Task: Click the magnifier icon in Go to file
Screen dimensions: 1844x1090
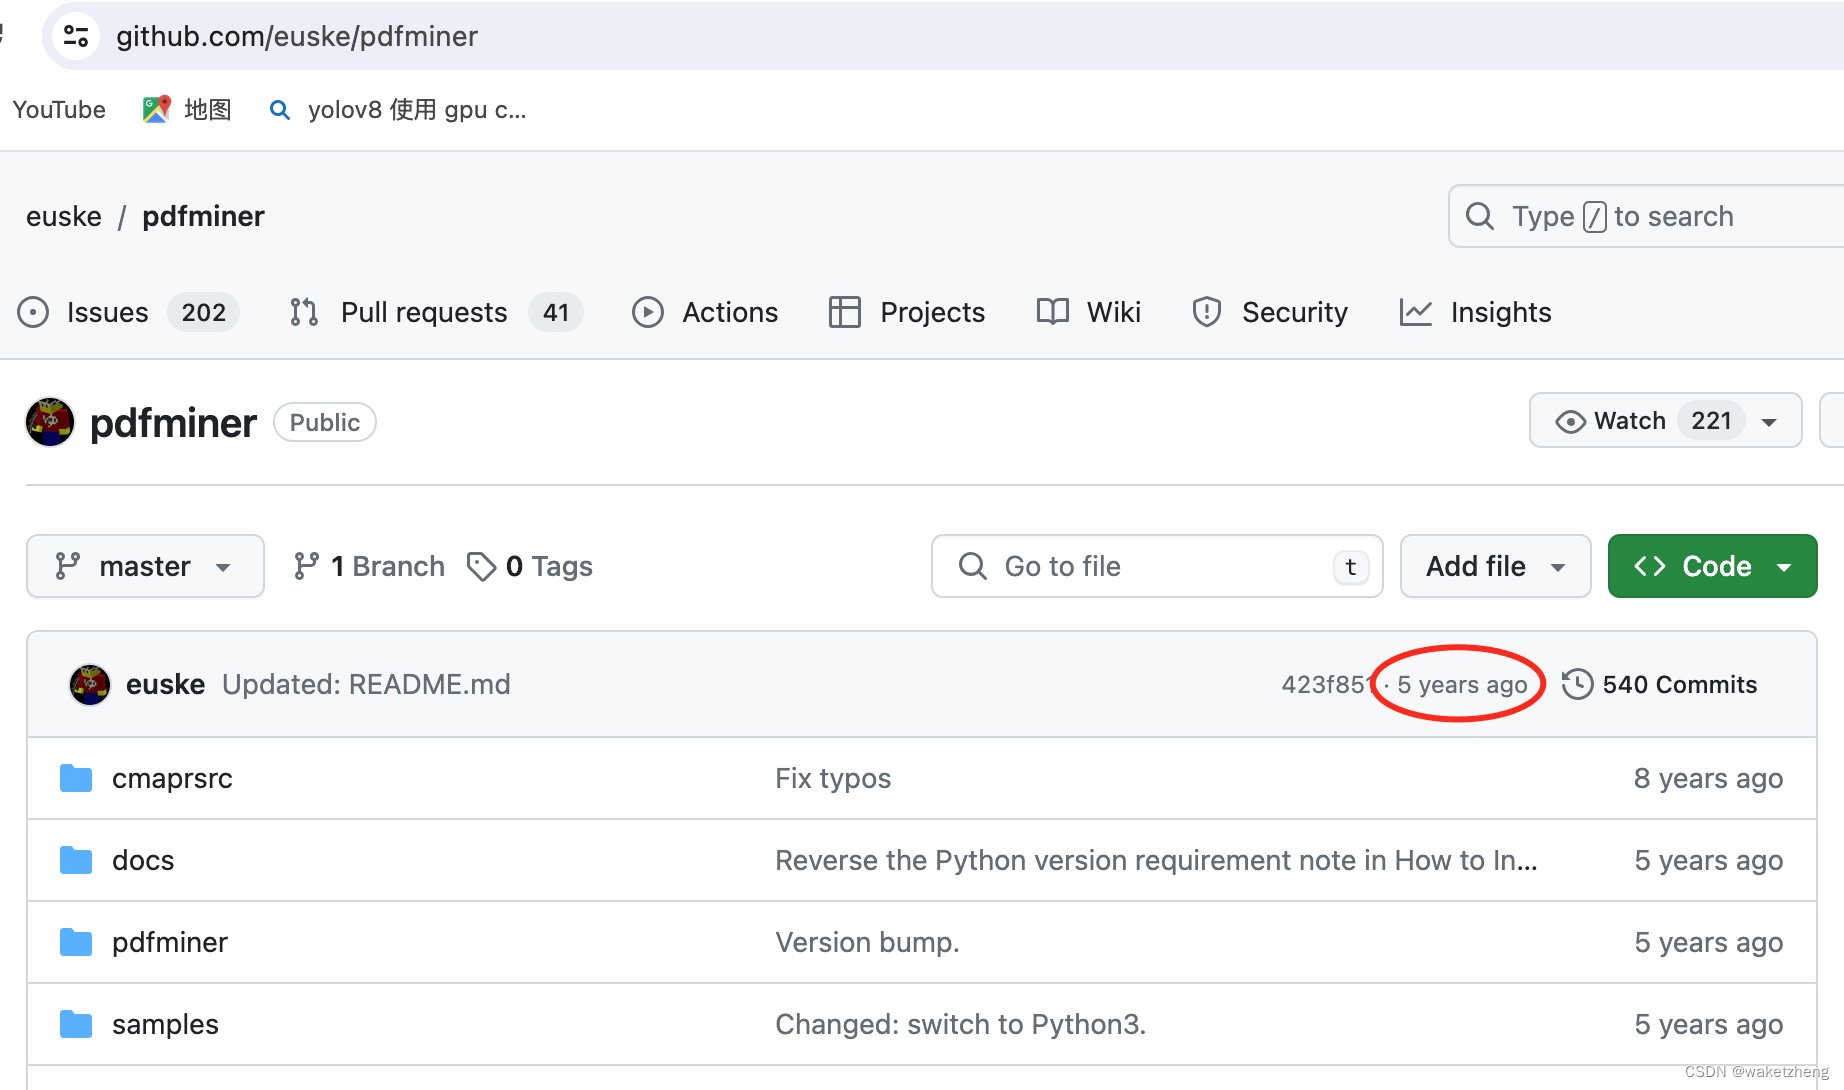Action: [972, 566]
